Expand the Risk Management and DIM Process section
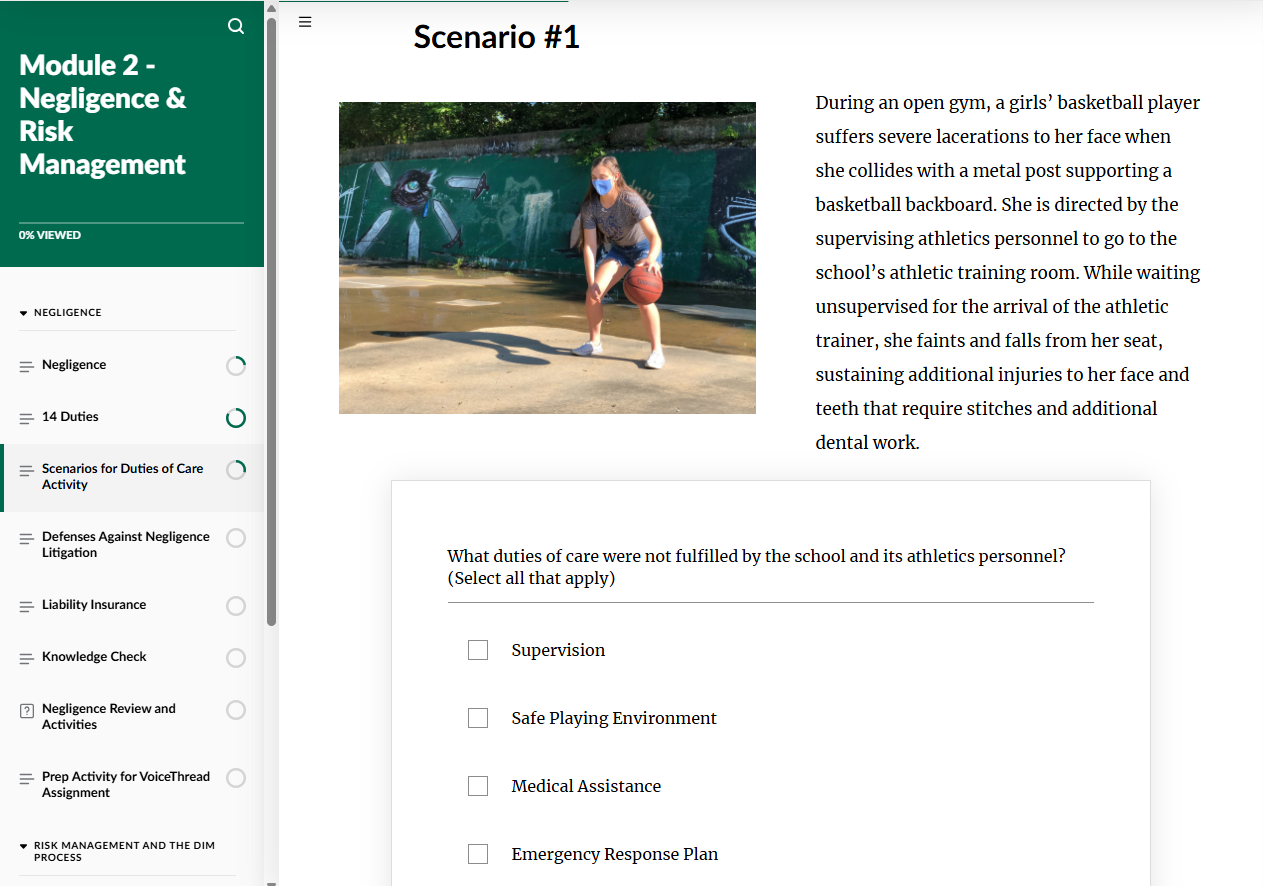1263x886 pixels. [x=23, y=845]
